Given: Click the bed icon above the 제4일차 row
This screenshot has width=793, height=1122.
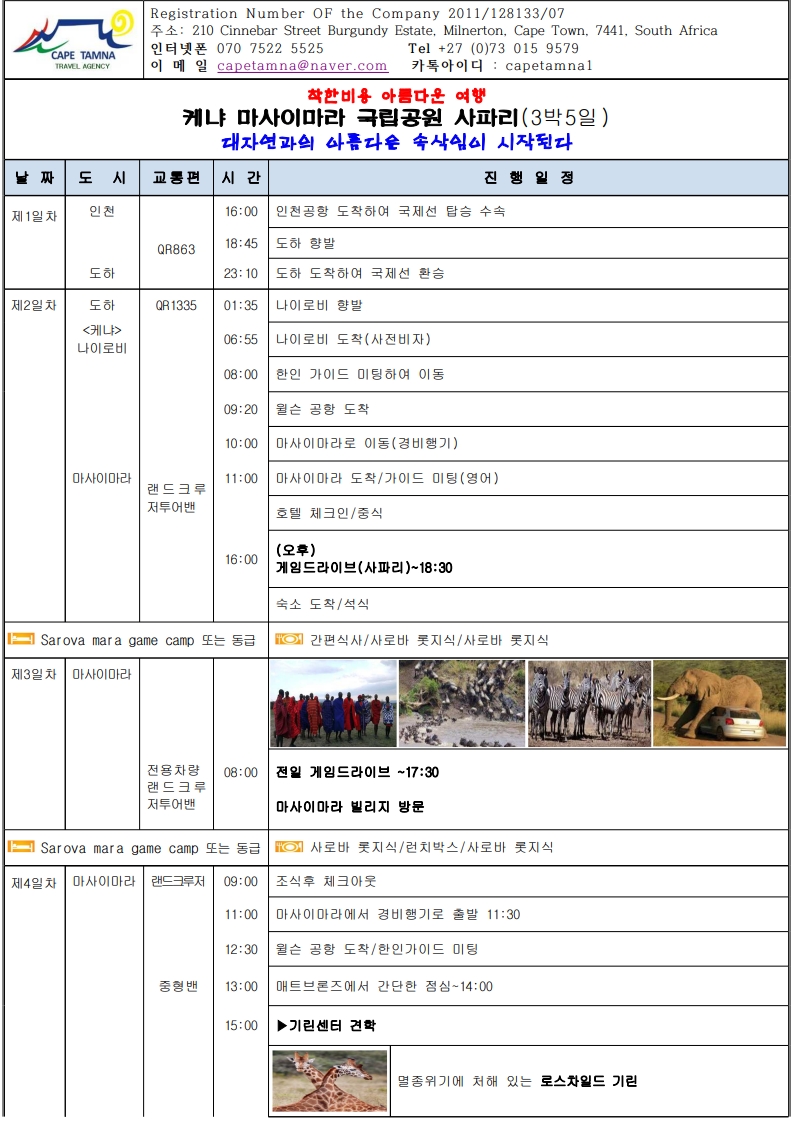Looking at the screenshot, I should [x=21, y=847].
